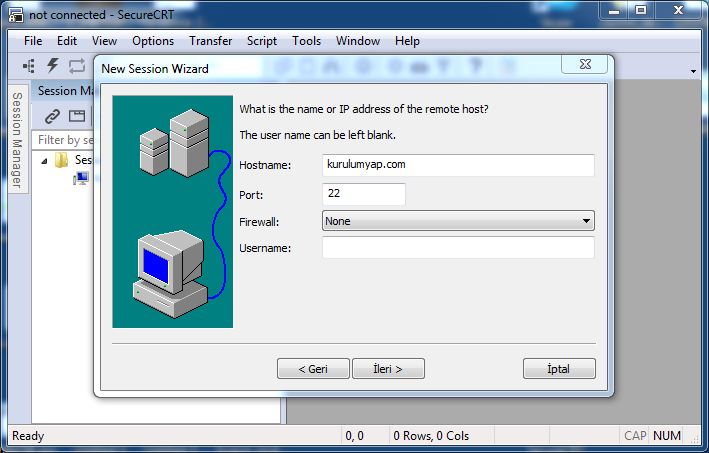The height and width of the screenshot is (453, 709).
Task: Click the '0, 0' cursor position status
Action: (x=354, y=436)
